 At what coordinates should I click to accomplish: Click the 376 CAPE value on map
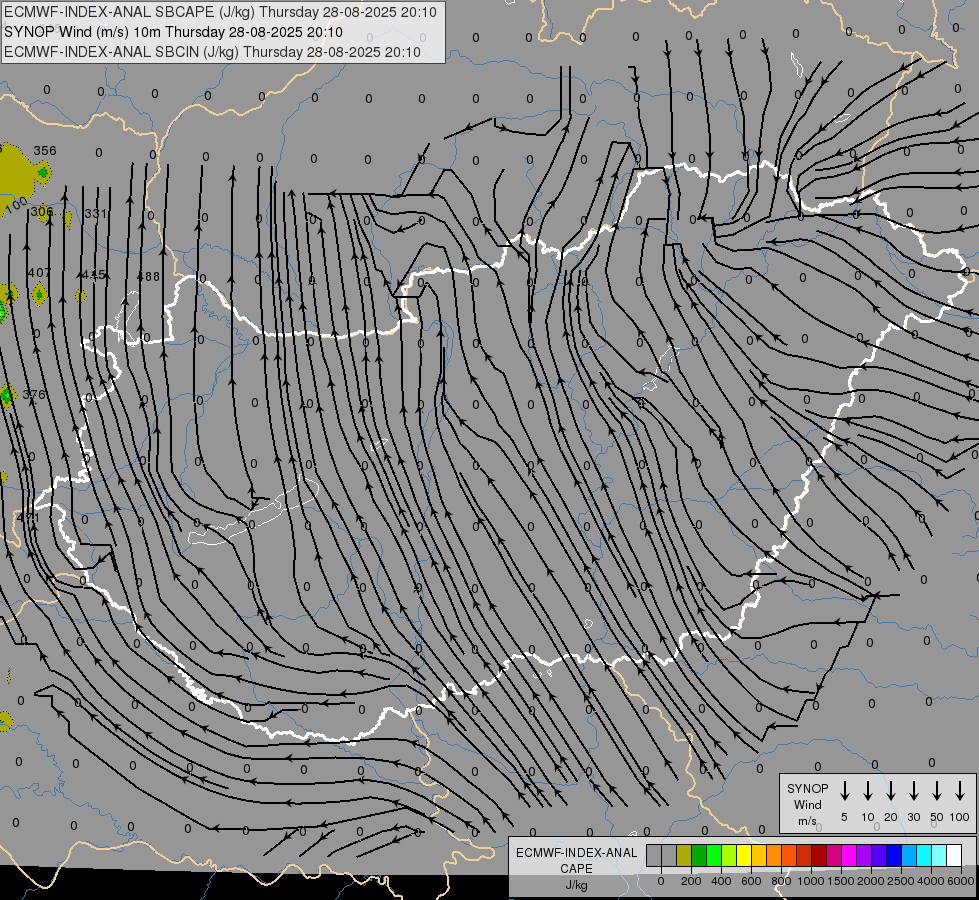point(34,394)
